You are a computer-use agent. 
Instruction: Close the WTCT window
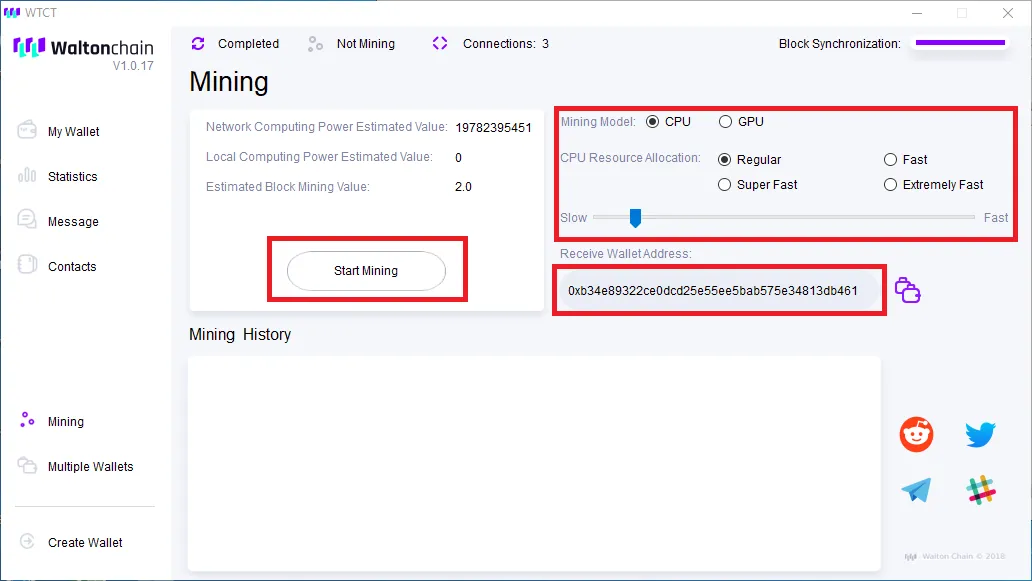coord(1008,13)
